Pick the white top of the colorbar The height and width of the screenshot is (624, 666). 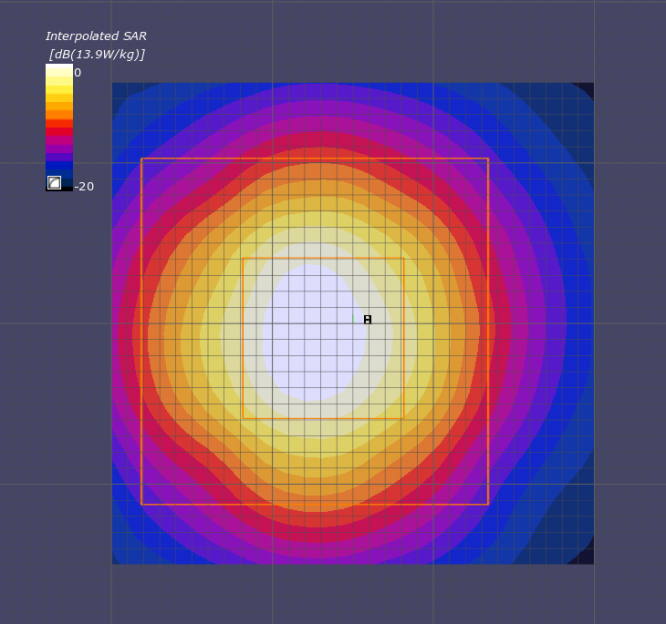click(x=59, y=70)
